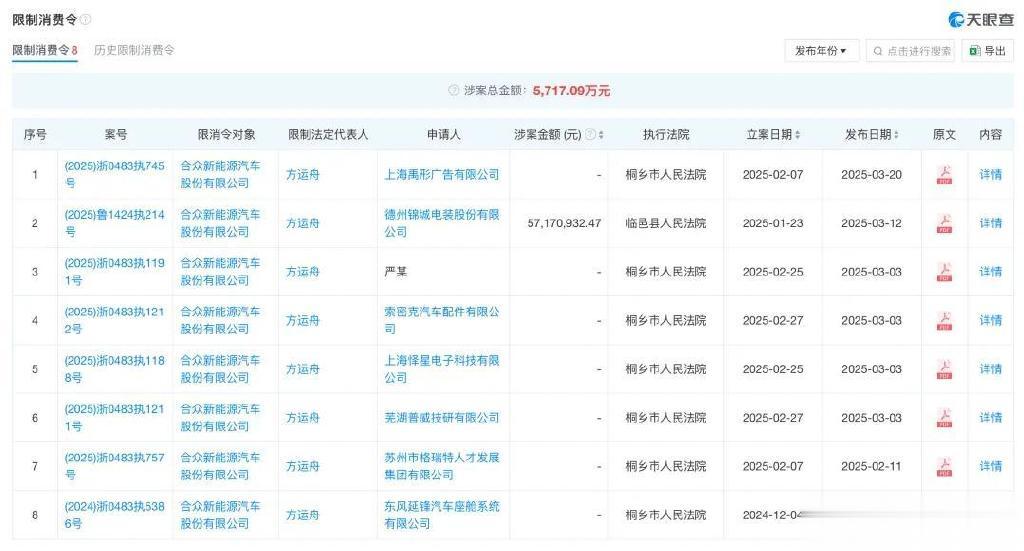This screenshot has width=1024, height=551.
Task: Switch to 限制消费令 8 tab
Action: coord(44,50)
